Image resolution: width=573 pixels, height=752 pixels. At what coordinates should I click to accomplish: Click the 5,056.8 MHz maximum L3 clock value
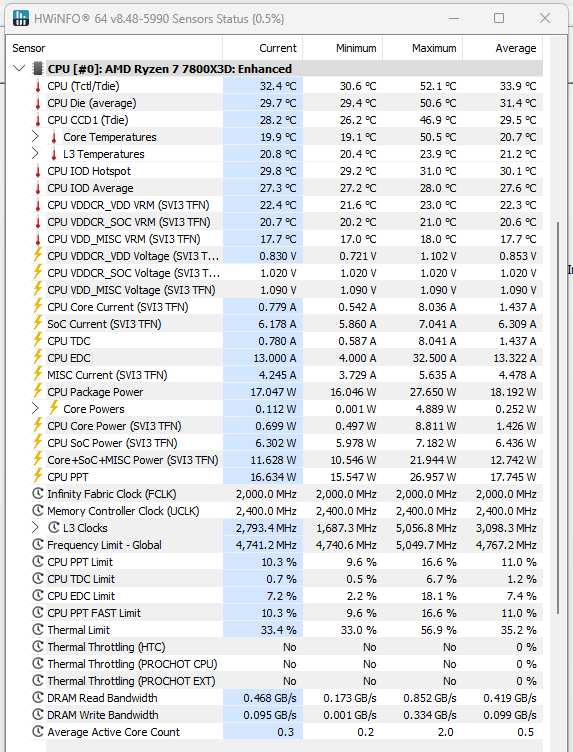click(426, 528)
